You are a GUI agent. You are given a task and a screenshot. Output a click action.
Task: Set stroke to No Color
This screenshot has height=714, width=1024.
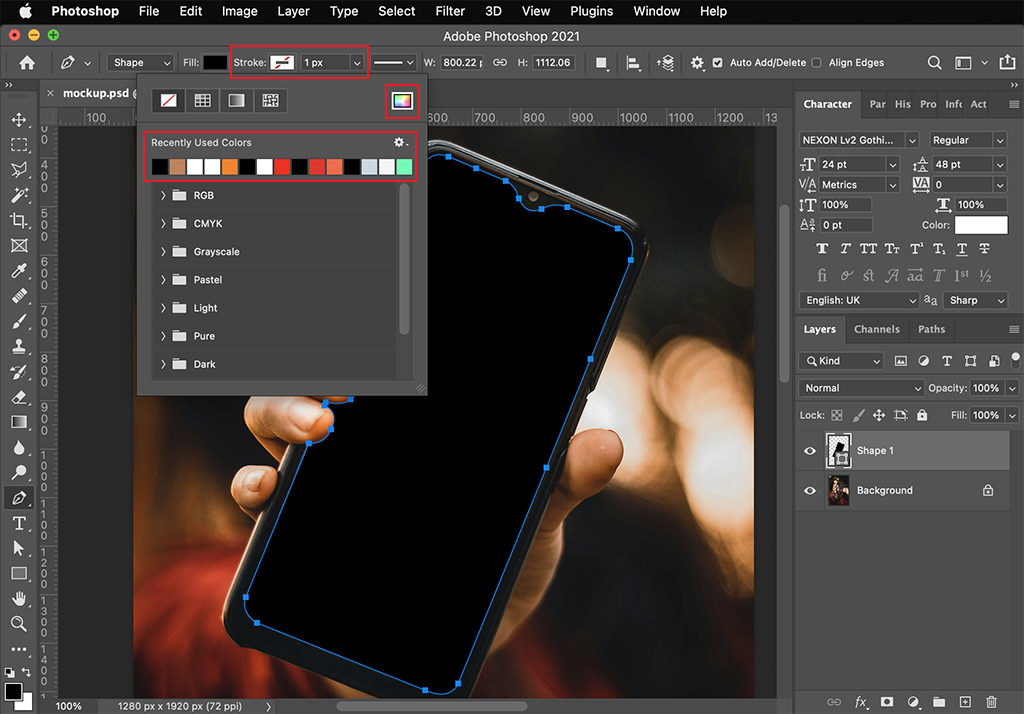tap(168, 101)
